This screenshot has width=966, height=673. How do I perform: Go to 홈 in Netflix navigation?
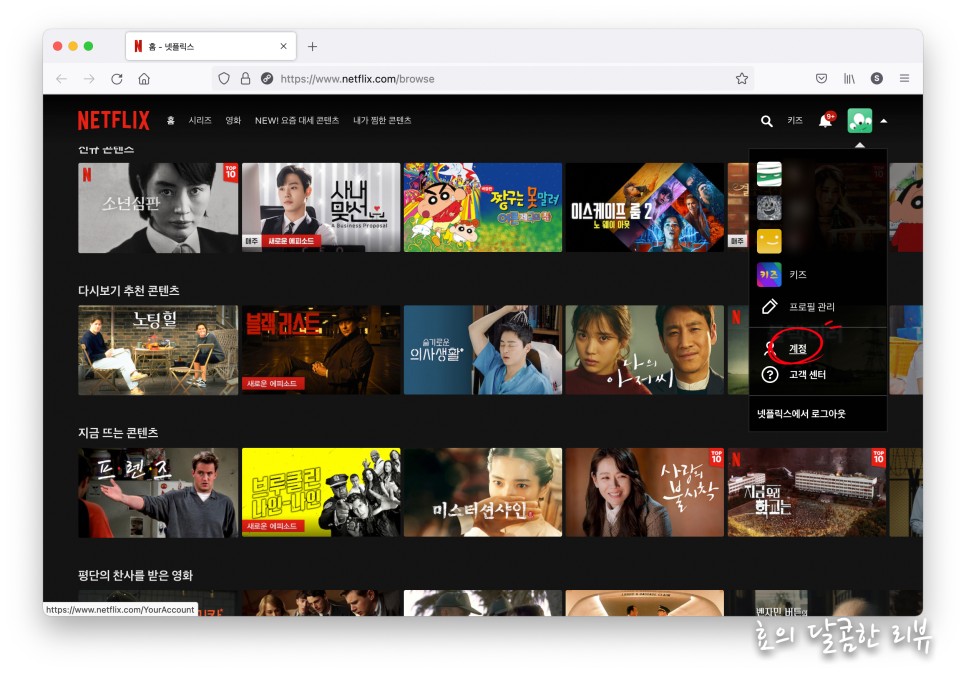[171, 120]
